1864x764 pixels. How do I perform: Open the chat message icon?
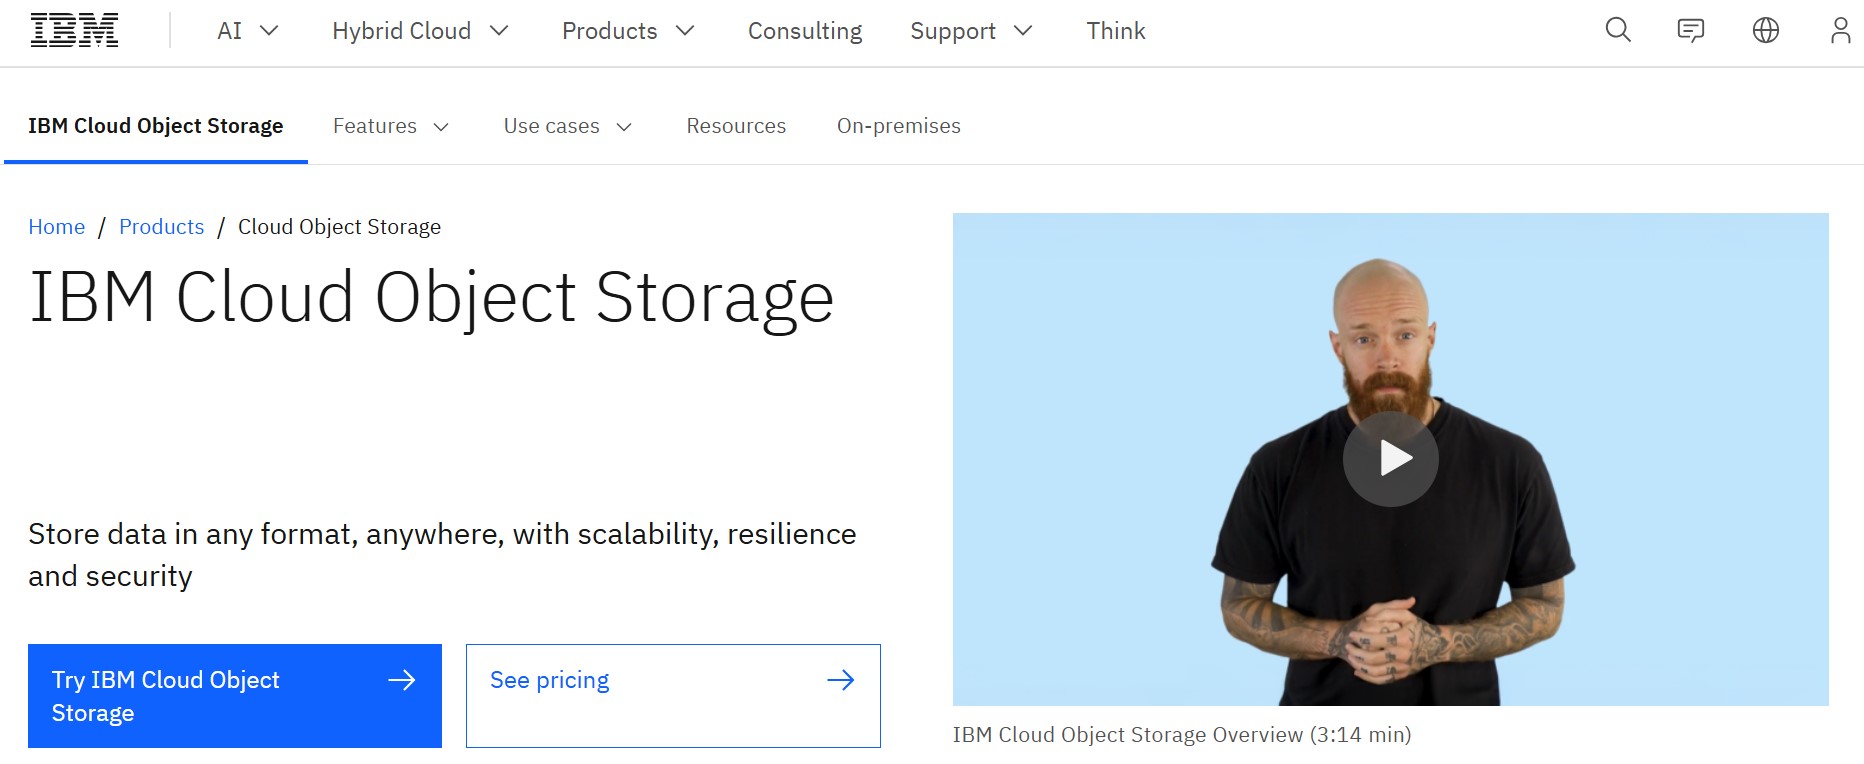pyautogui.click(x=1691, y=31)
